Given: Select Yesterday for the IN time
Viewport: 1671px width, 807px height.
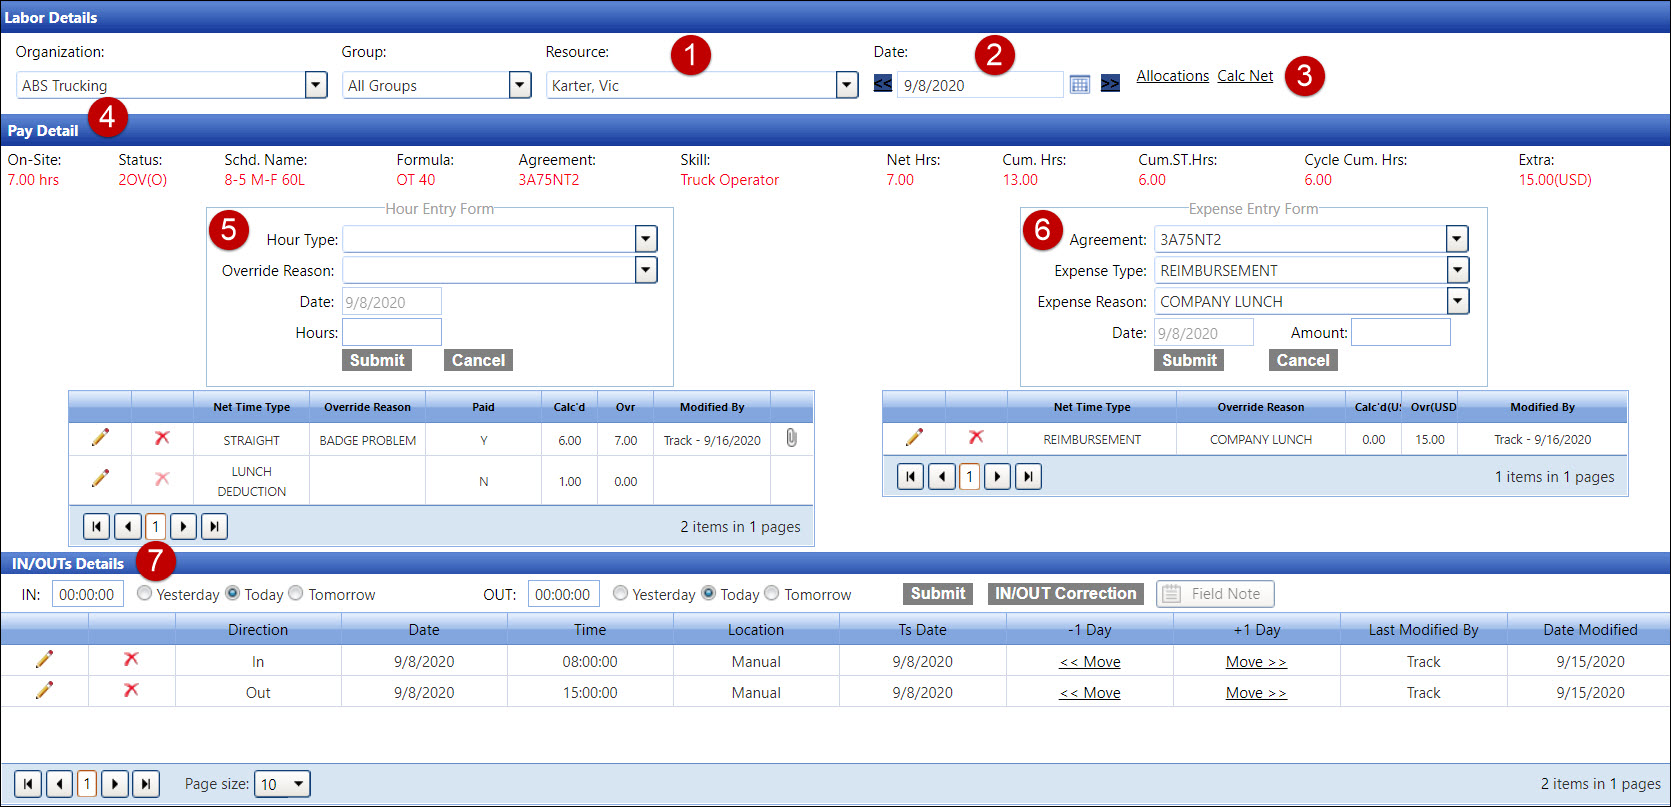Looking at the screenshot, I should coord(145,594).
